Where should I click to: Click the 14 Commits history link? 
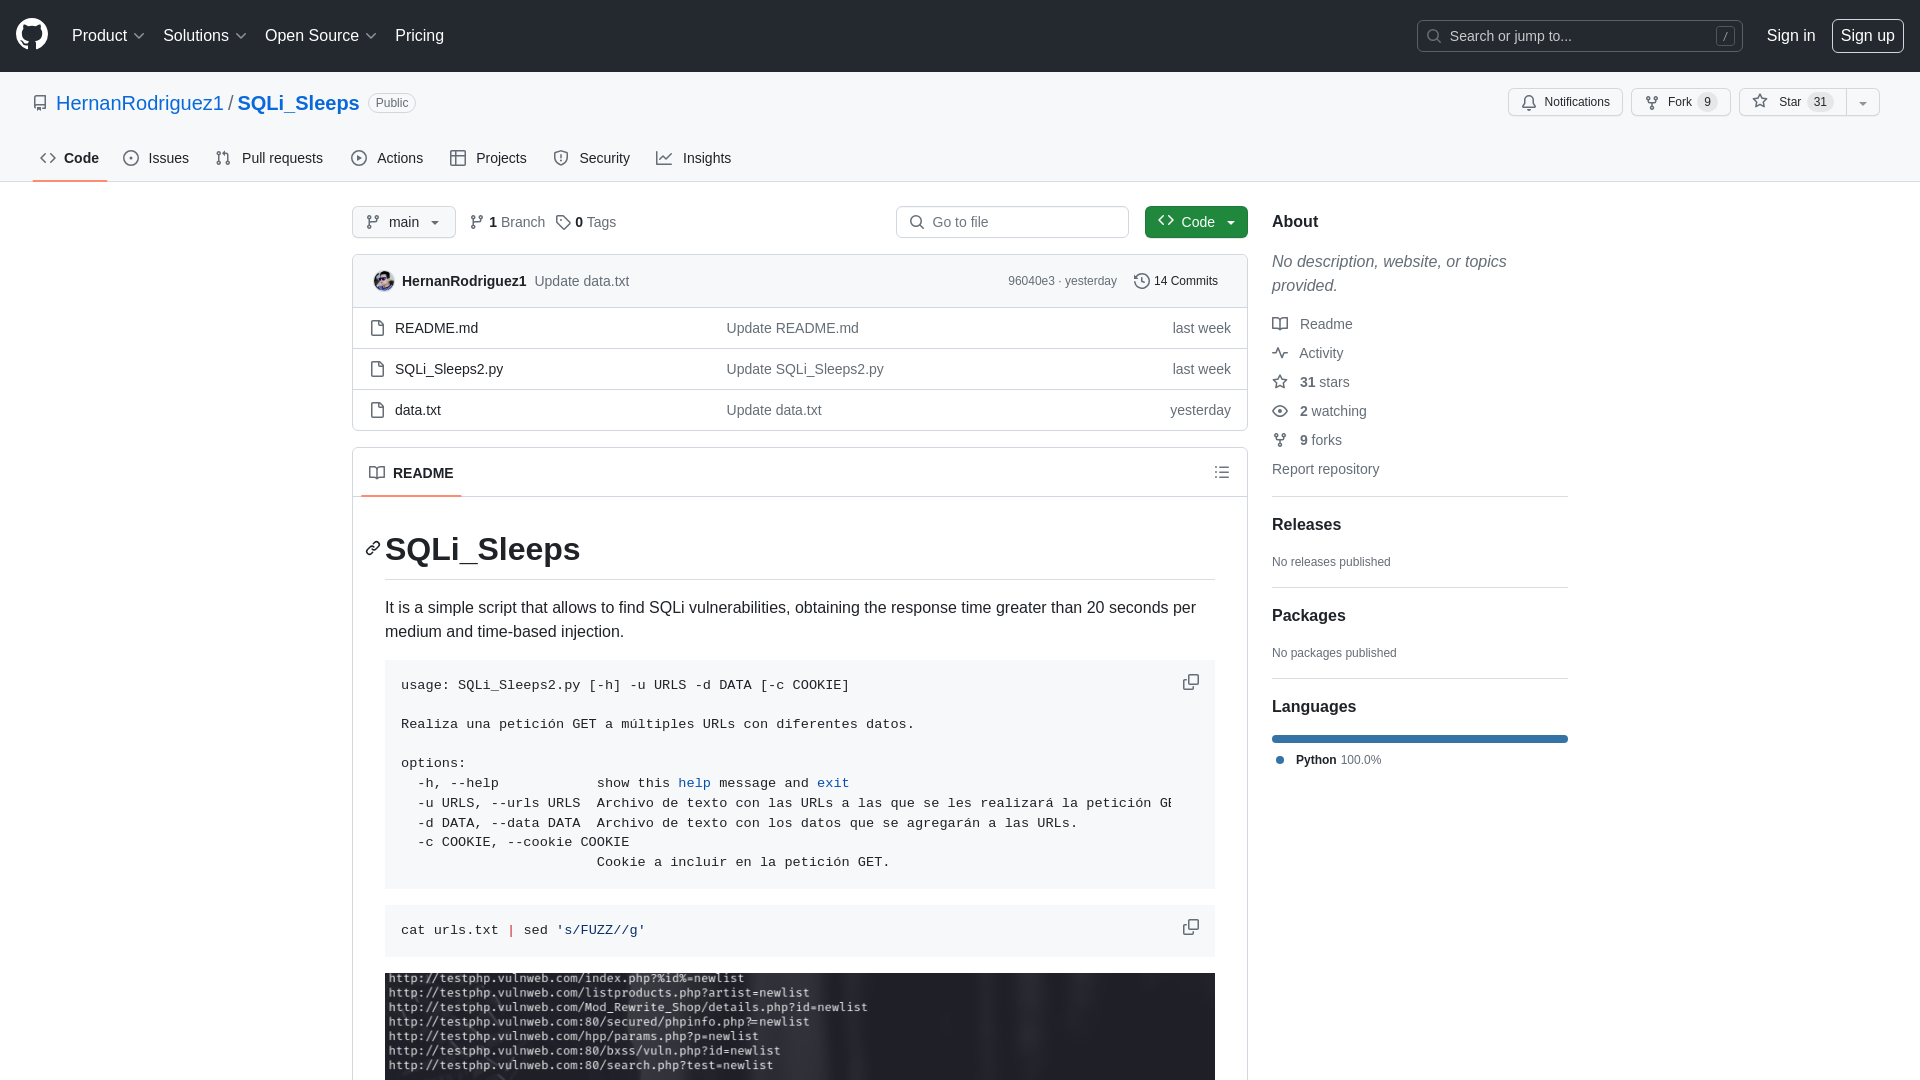1175,281
